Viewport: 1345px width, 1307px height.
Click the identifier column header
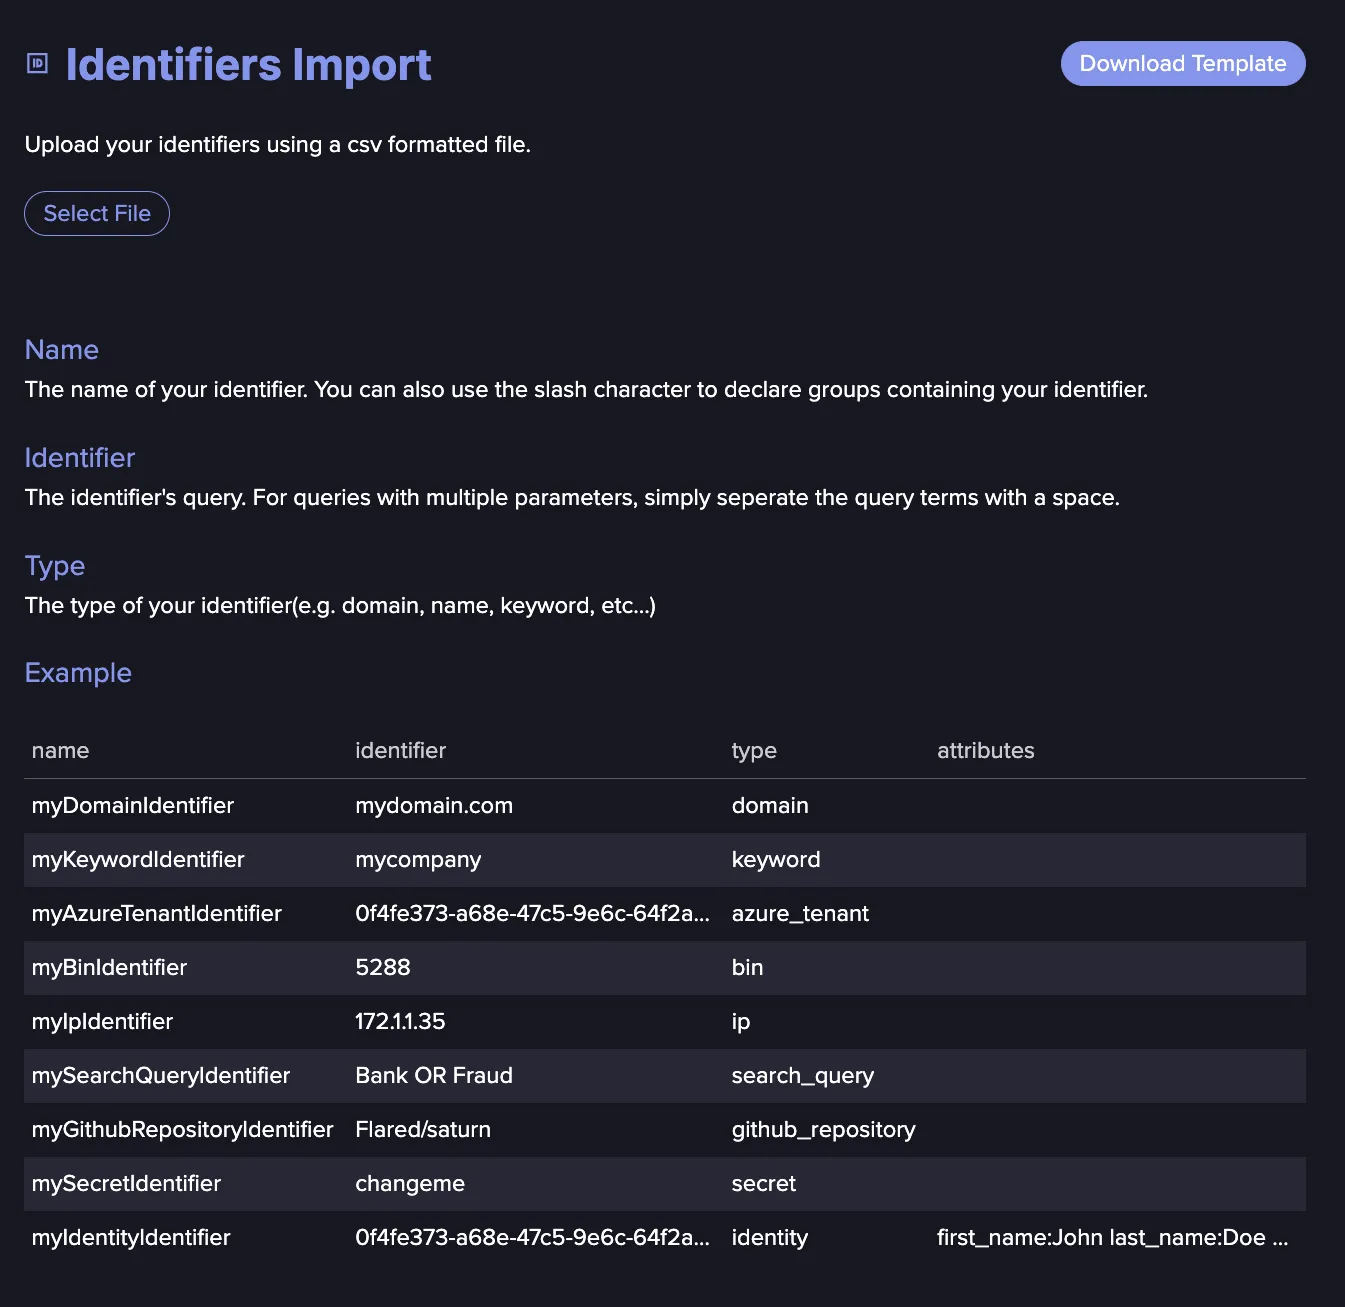click(x=400, y=750)
